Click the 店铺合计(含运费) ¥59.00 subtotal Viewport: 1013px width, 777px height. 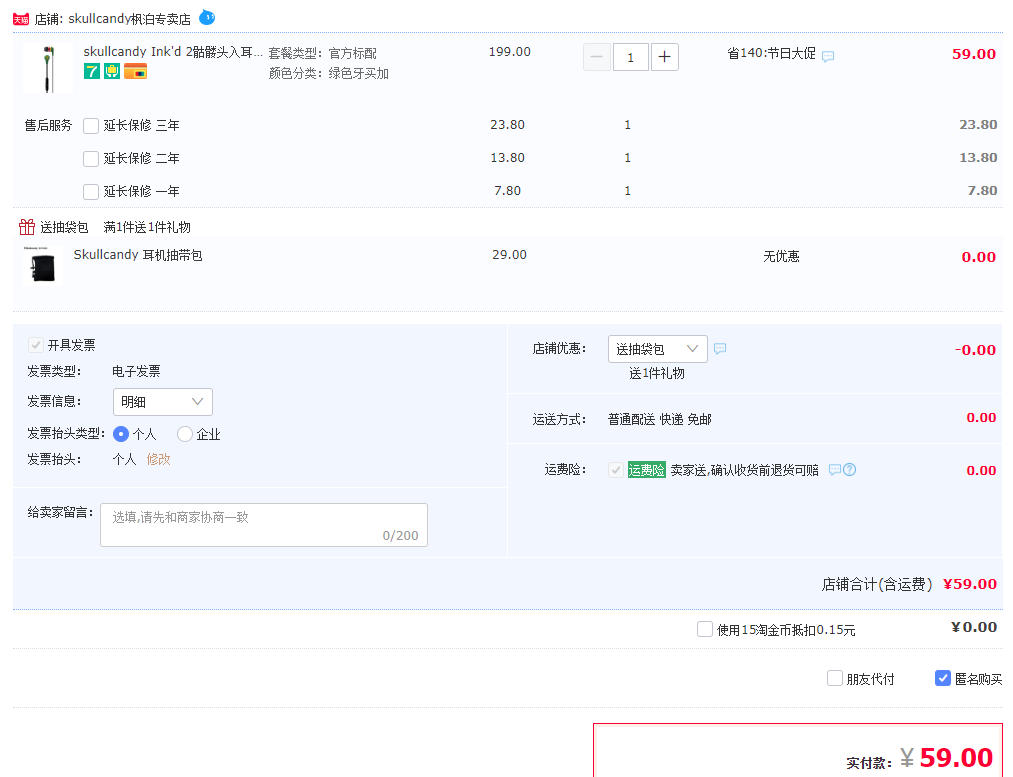(x=909, y=585)
